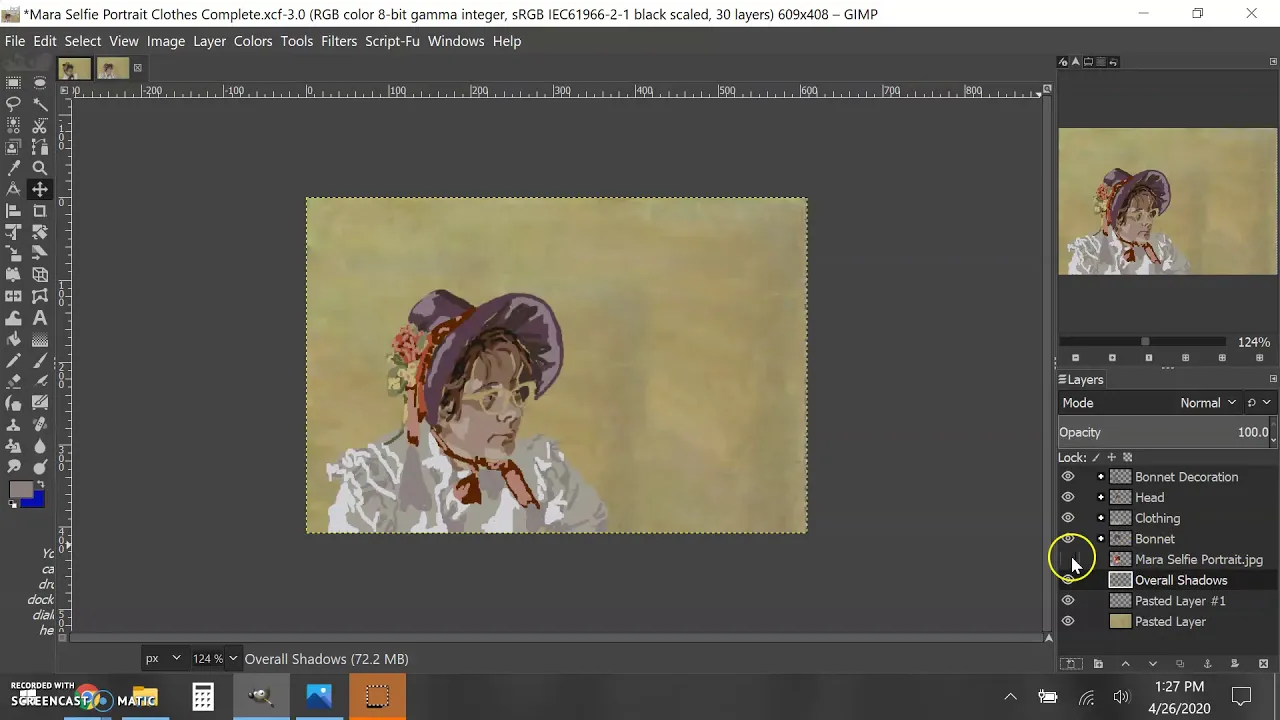Screen dimensions: 1280x720
Task: Select the Bonnet layer
Action: tap(1155, 539)
